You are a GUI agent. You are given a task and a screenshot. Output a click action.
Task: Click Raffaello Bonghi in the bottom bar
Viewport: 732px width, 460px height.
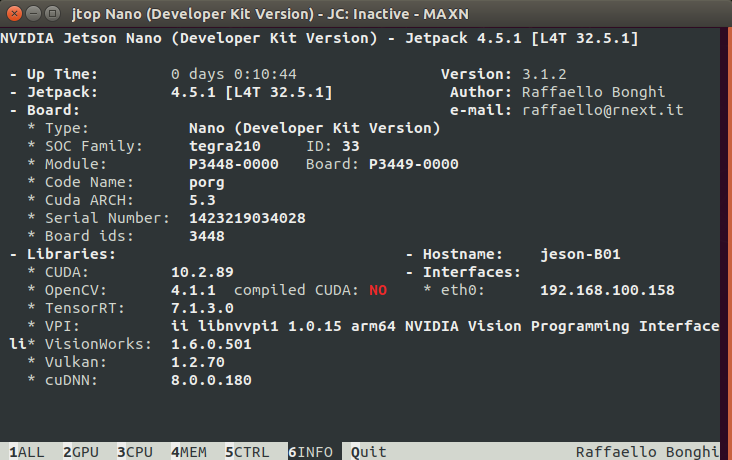(648, 452)
